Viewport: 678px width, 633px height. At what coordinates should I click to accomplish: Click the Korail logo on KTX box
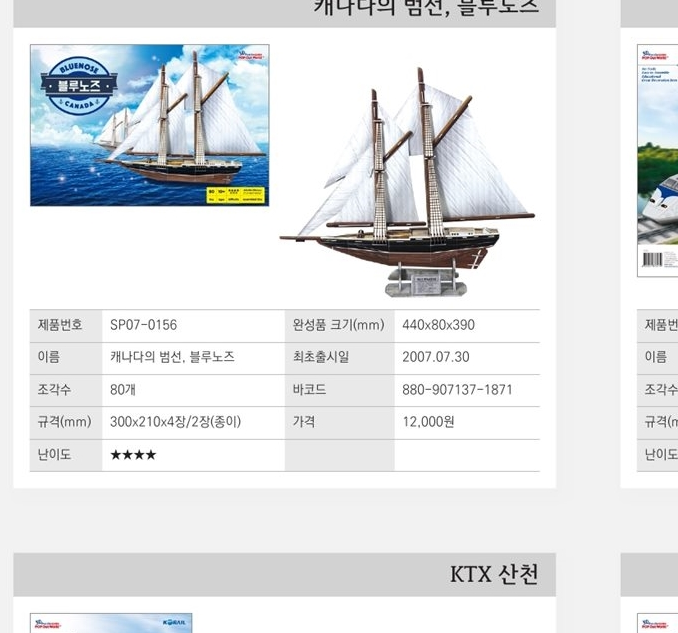coord(174,622)
